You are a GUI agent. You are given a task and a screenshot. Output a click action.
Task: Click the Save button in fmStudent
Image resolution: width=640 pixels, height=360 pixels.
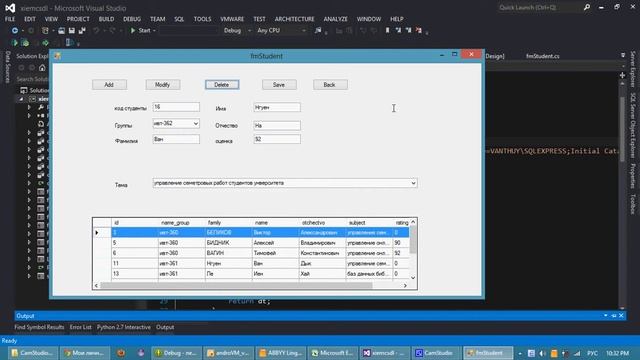coord(279,84)
